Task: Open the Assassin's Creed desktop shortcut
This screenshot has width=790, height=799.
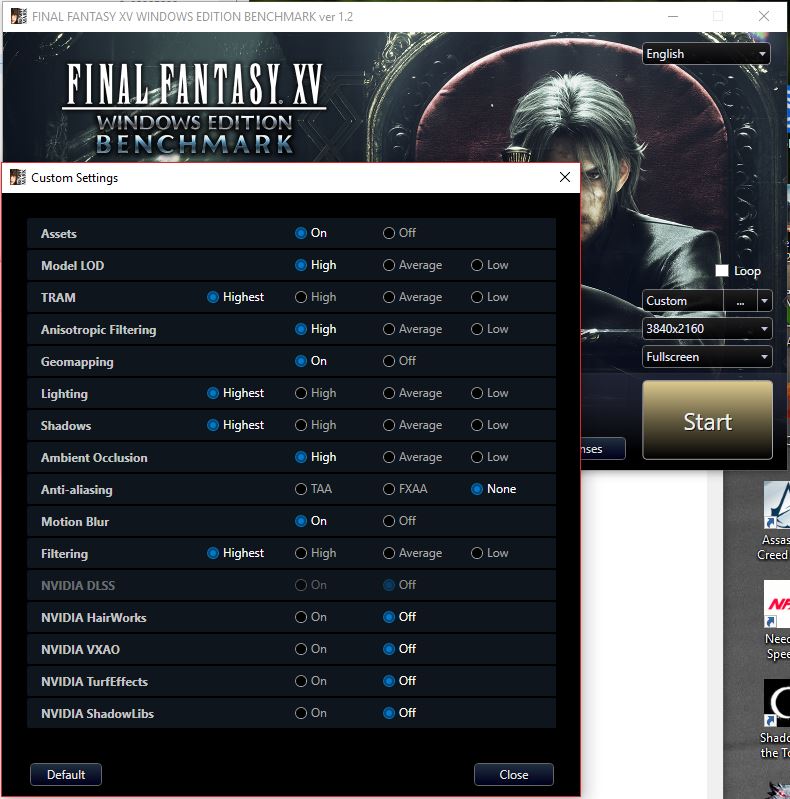Action: pos(776,520)
